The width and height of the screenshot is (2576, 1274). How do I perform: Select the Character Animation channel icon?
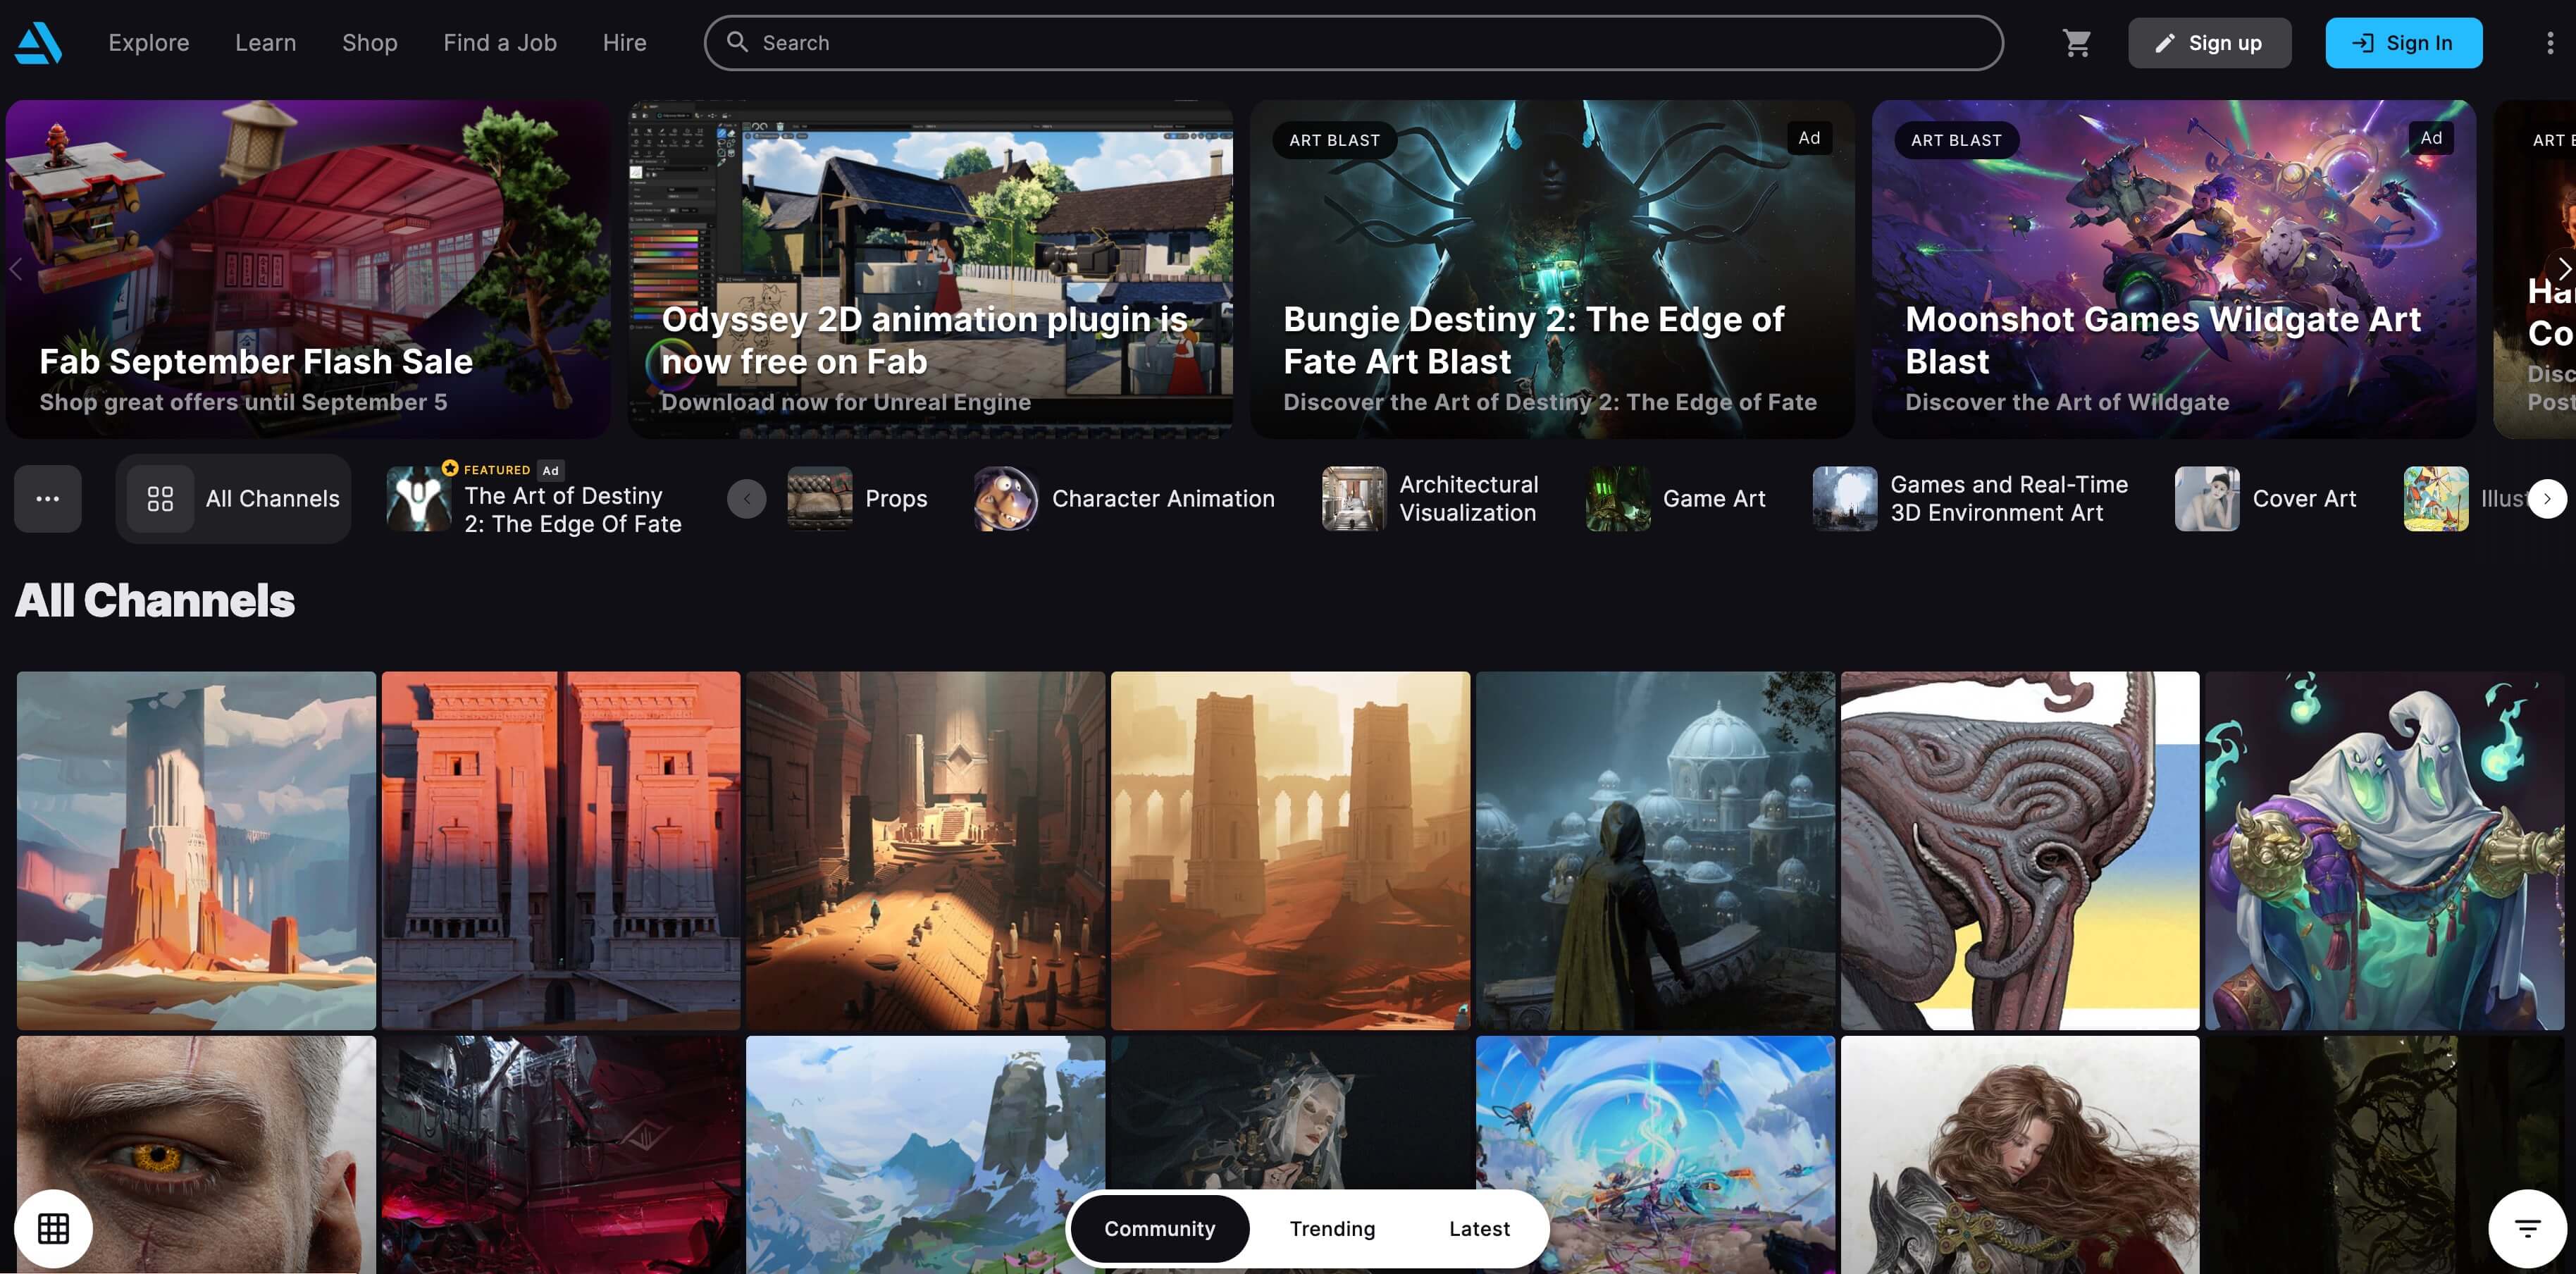click(1006, 498)
